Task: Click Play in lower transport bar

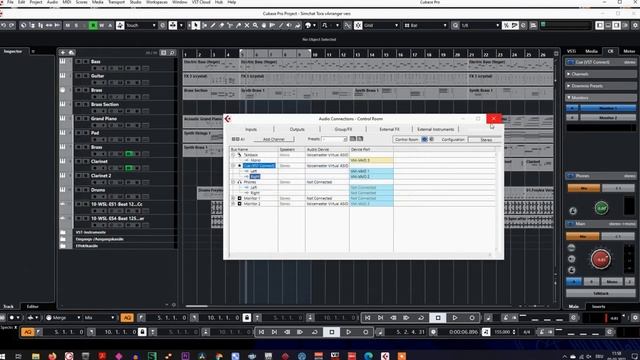Action: coord(349,332)
